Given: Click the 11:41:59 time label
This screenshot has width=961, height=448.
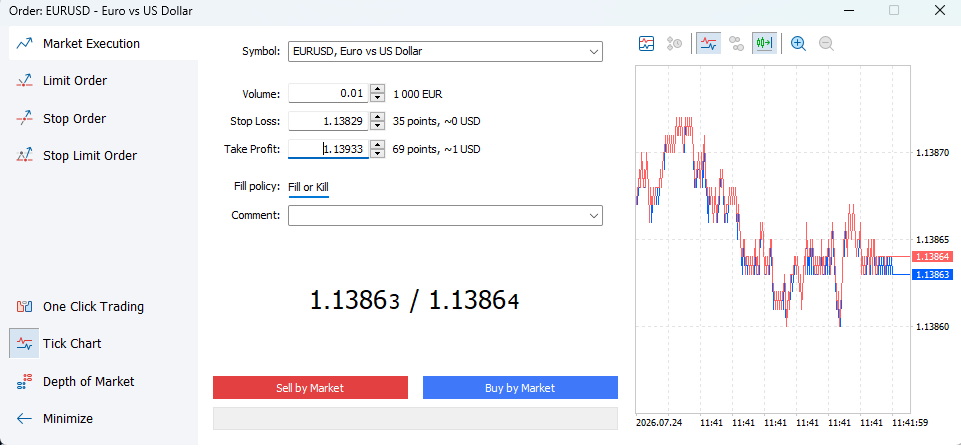Looking at the screenshot, I should (912, 422).
